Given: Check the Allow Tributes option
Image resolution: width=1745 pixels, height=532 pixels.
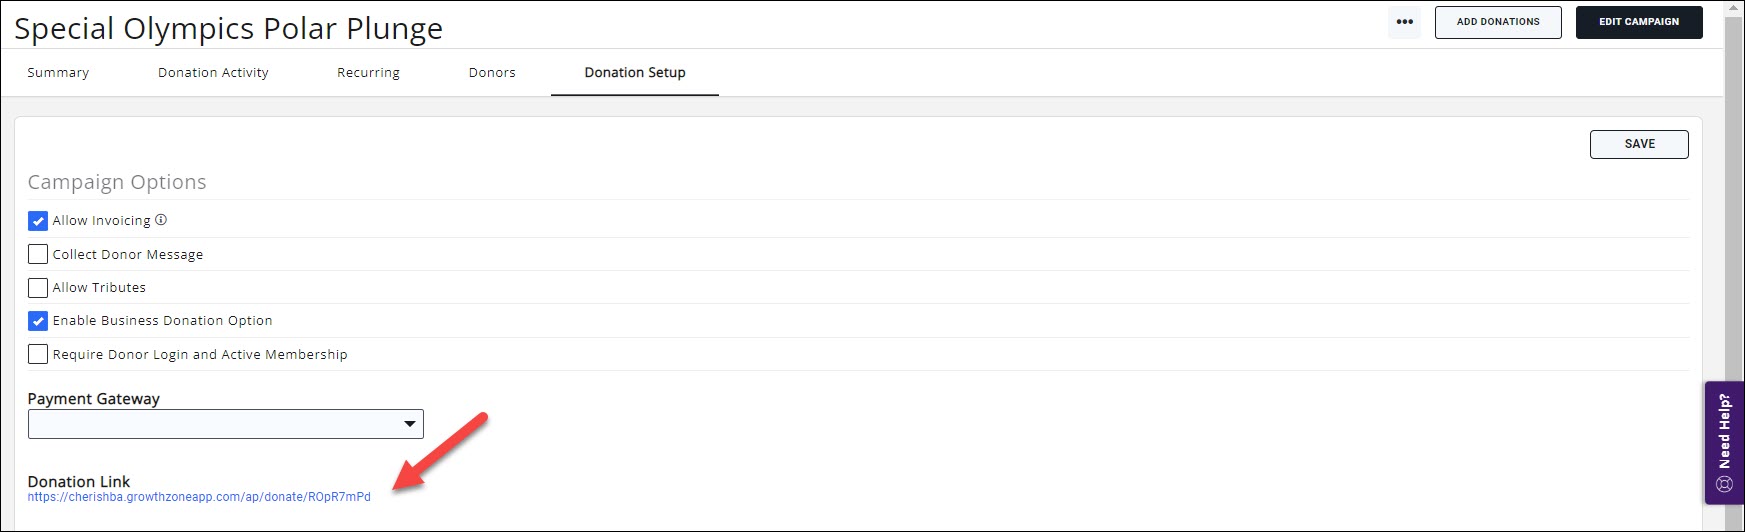Looking at the screenshot, I should [x=38, y=288].
